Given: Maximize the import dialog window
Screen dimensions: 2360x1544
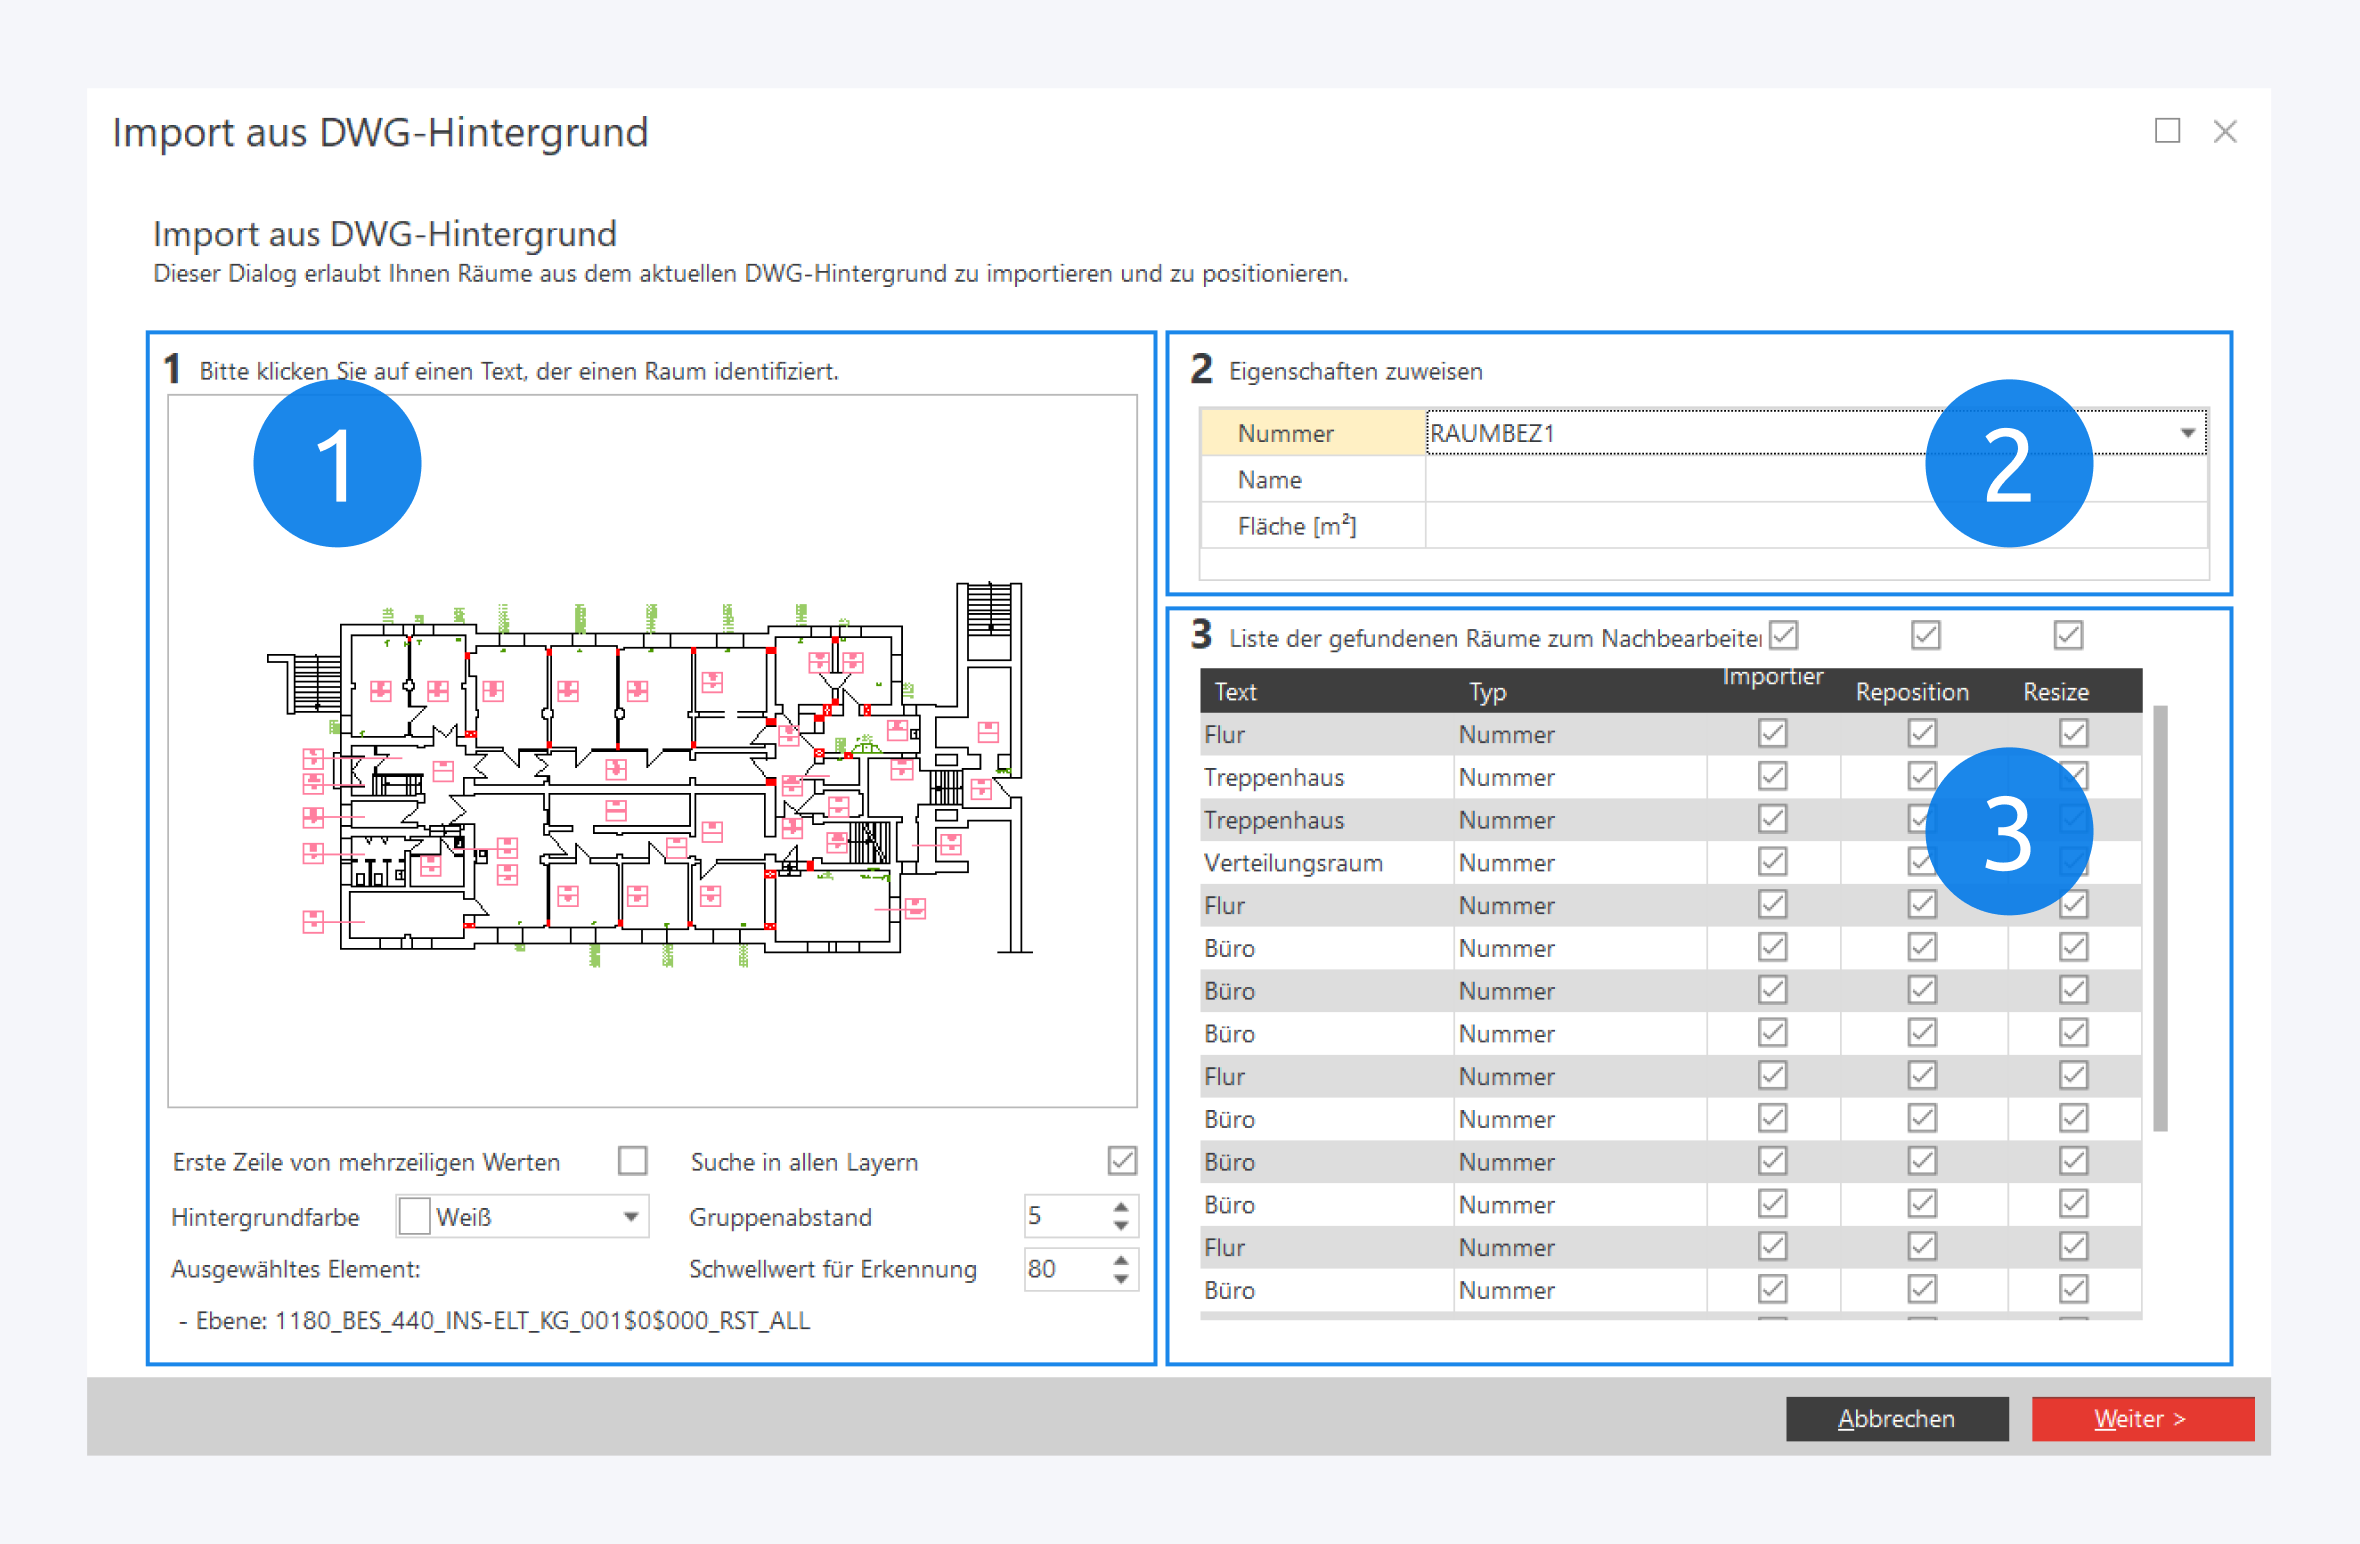Looking at the screenshot, I should click(2167, 131).
